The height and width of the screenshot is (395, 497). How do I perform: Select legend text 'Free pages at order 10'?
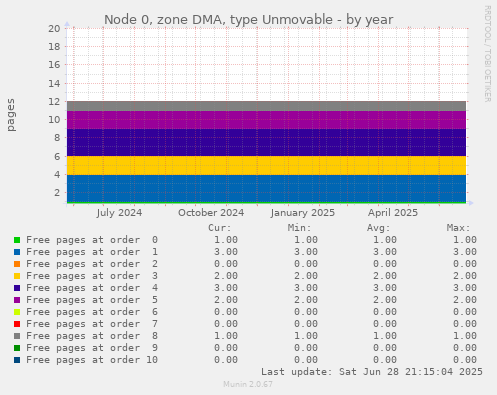[92, 360]
